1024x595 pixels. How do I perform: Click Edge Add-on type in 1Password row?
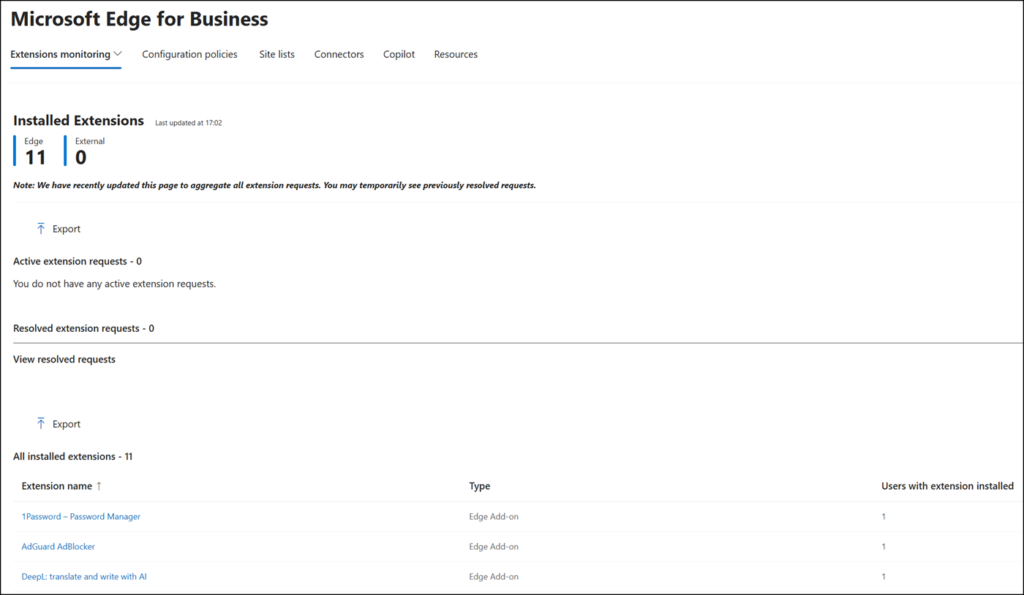[x=494, y=517]
